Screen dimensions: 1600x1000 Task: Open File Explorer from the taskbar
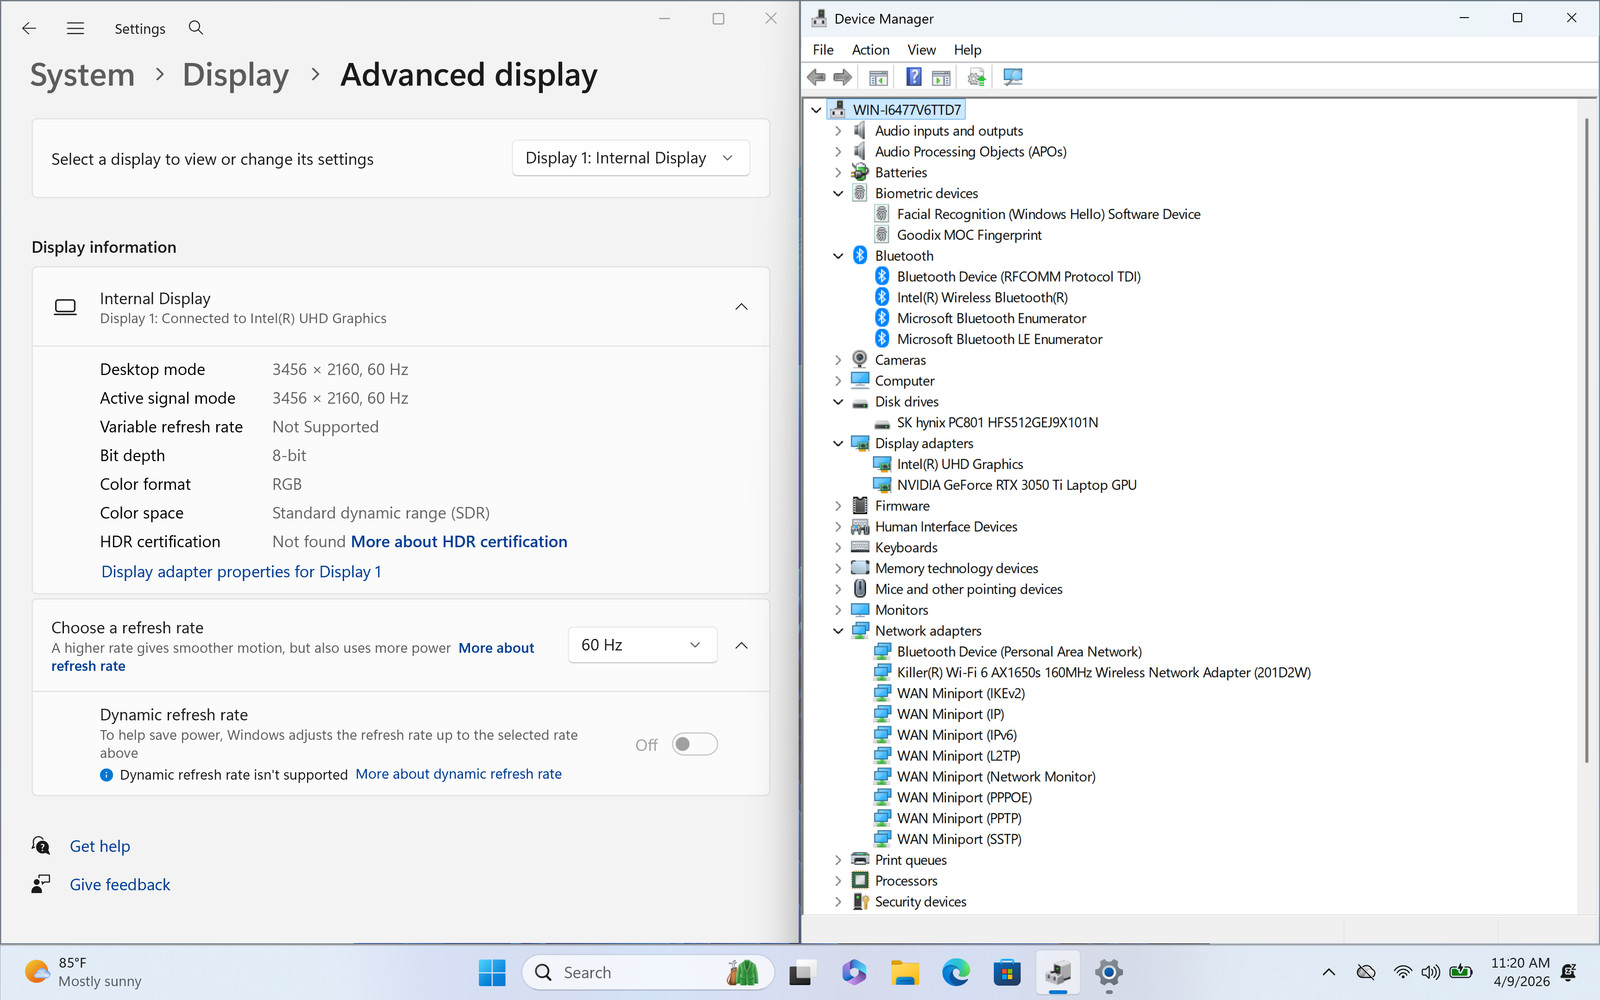tap(905, 972)
